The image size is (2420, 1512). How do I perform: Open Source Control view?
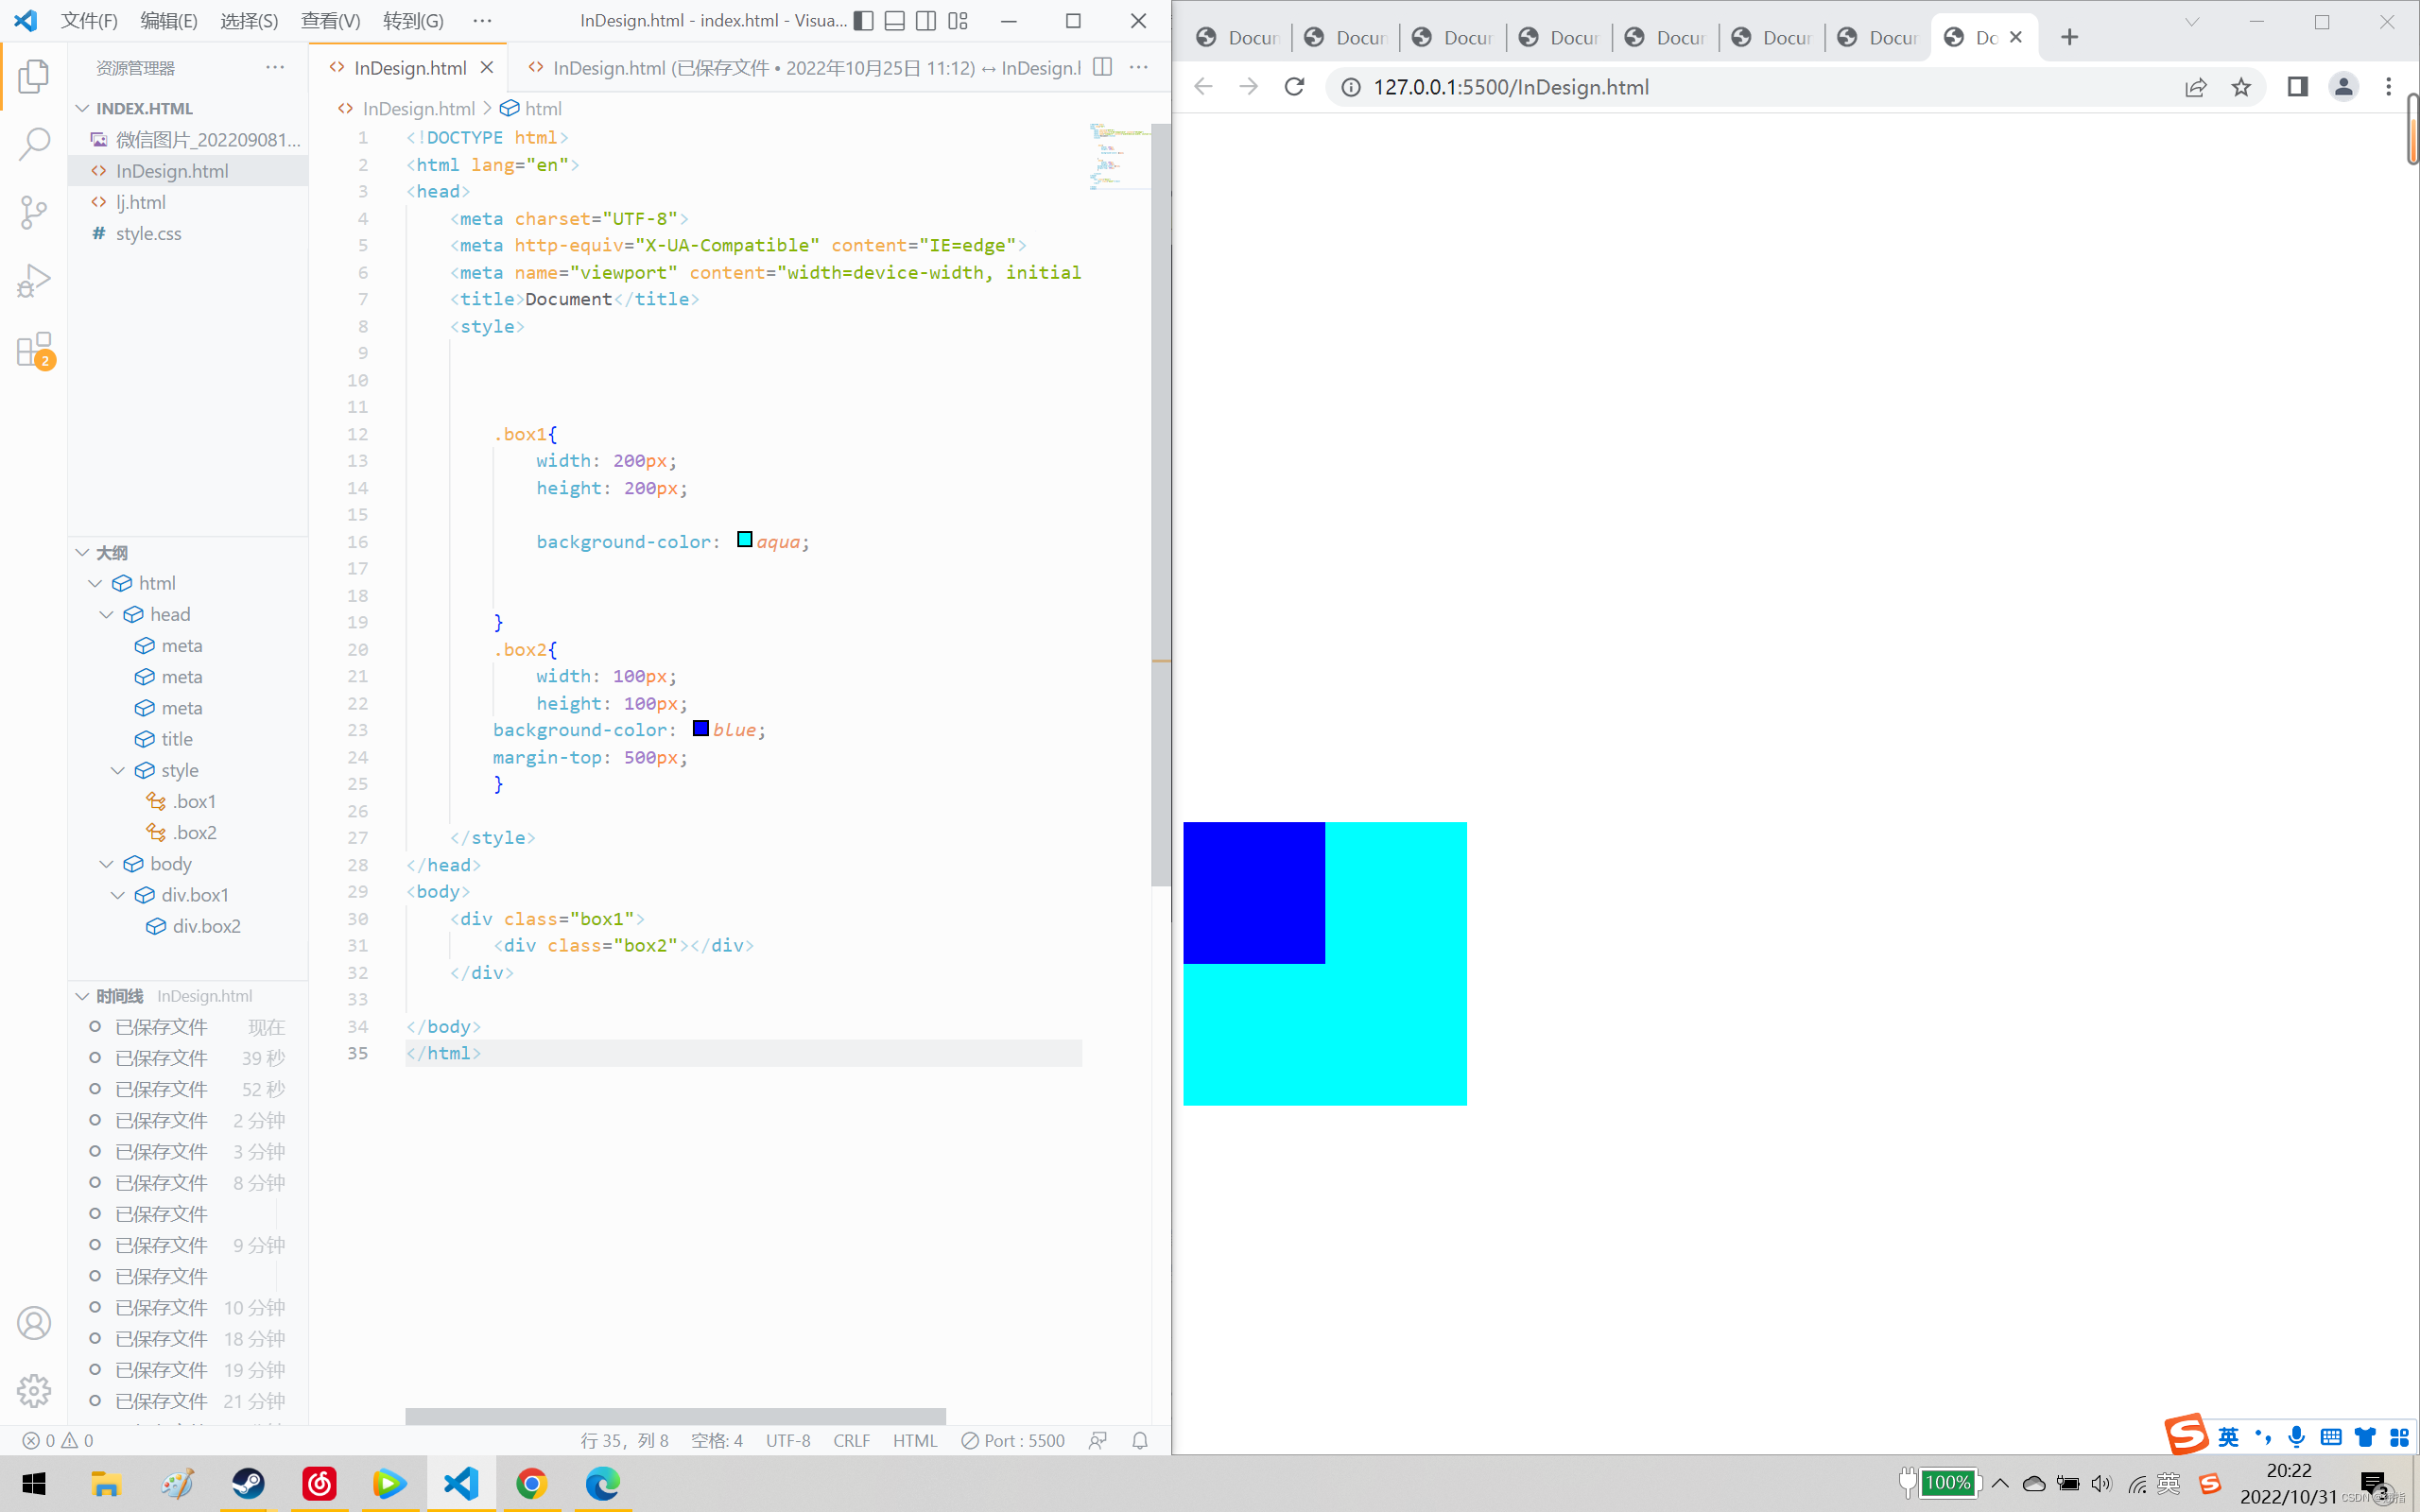[34, 212]
